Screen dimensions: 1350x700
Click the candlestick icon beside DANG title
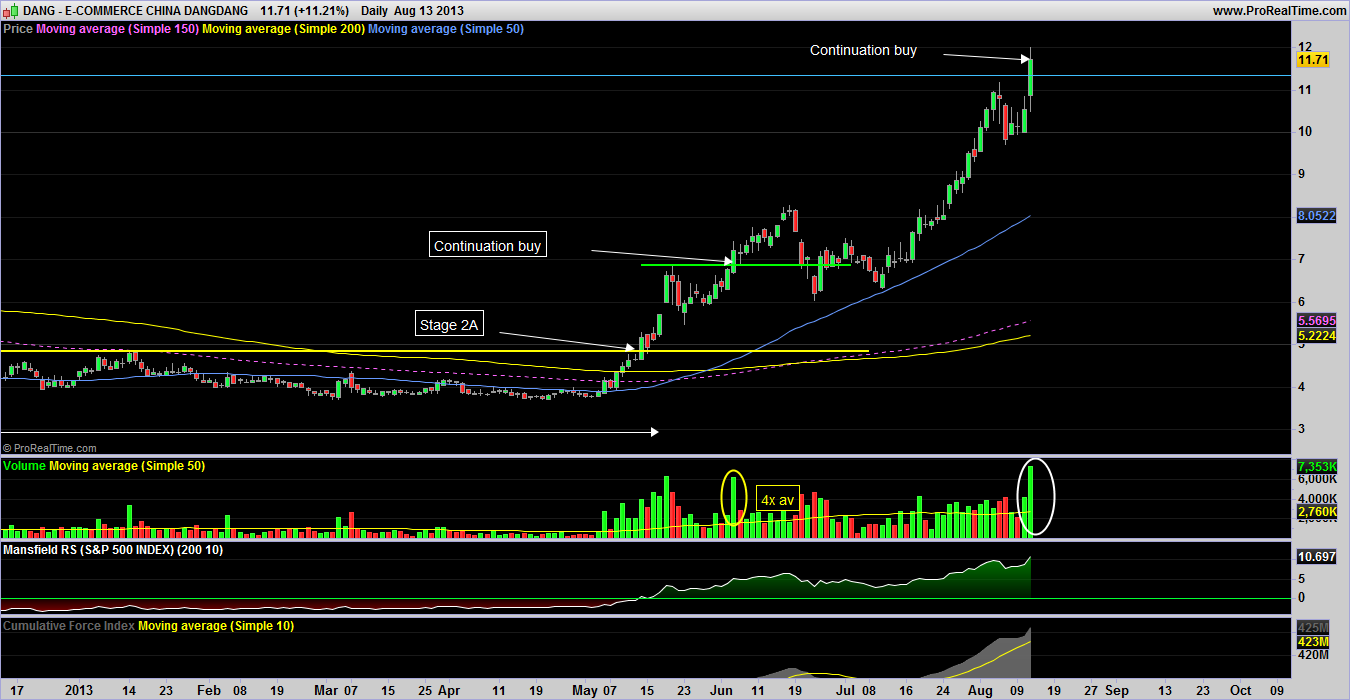tap(10, 10)
